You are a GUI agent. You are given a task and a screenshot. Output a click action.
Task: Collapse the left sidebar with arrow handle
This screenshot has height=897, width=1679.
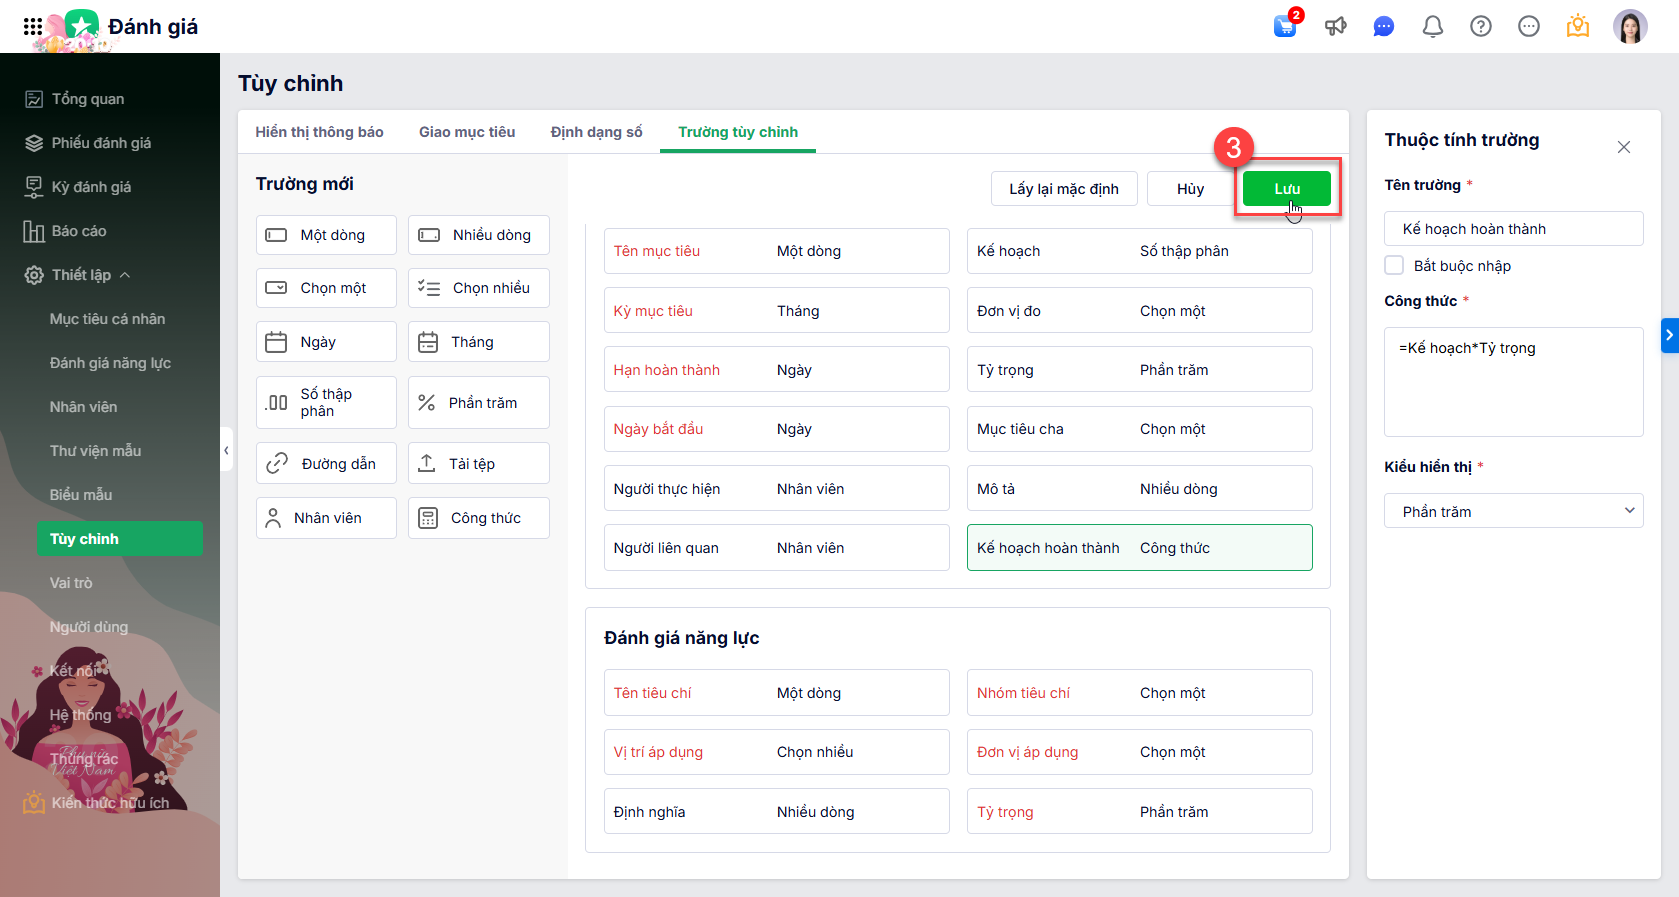tap(226, 450)
